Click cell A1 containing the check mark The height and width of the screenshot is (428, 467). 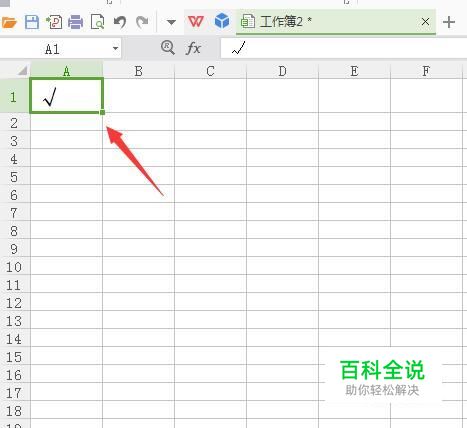click(x=67, y=96)
